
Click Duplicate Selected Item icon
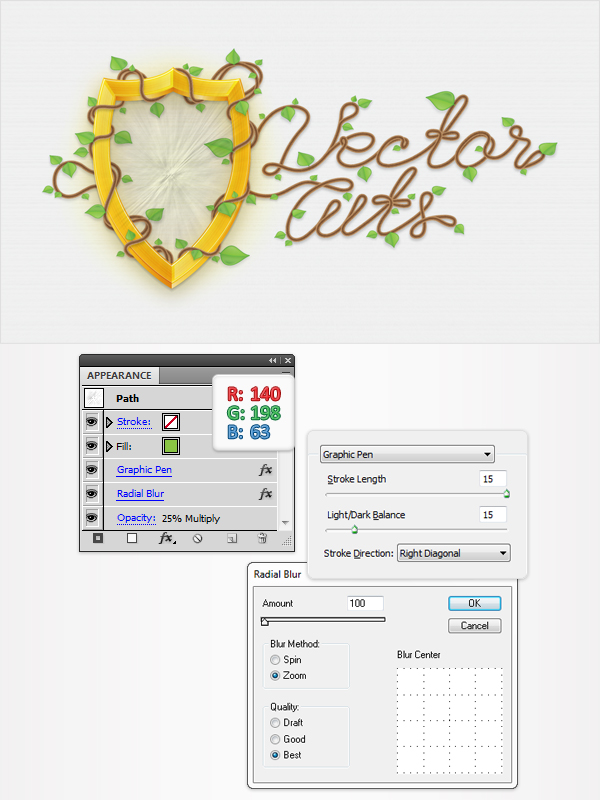pyautogui.click(x=232, y=538)
